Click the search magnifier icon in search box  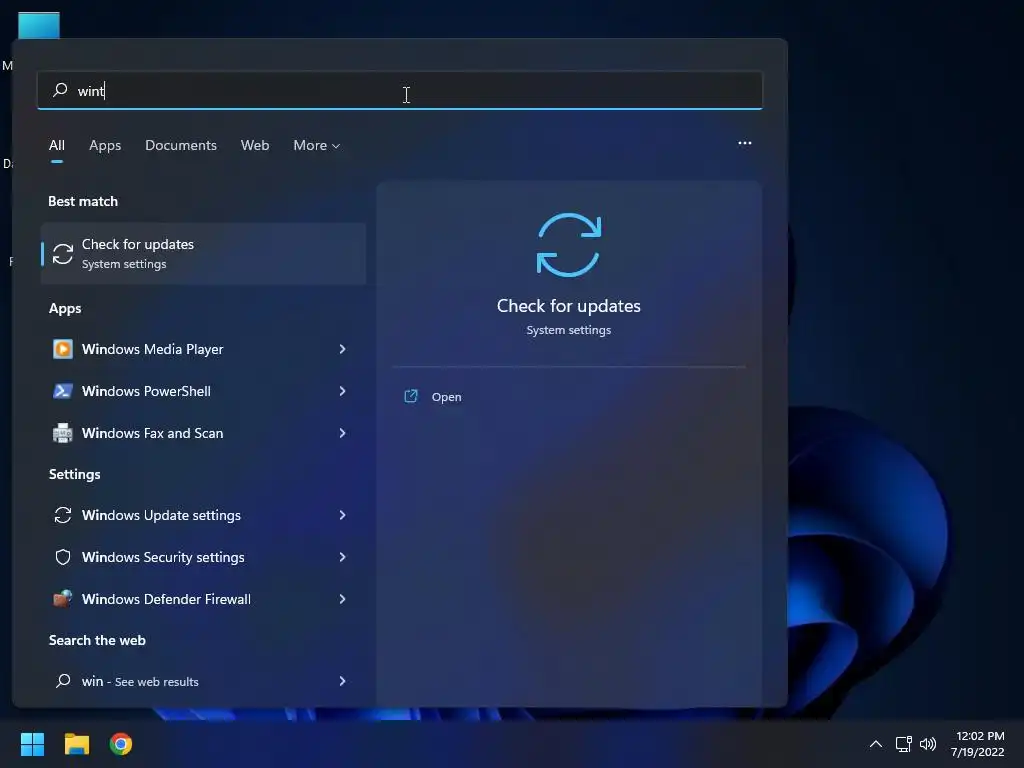pos(60,89)
